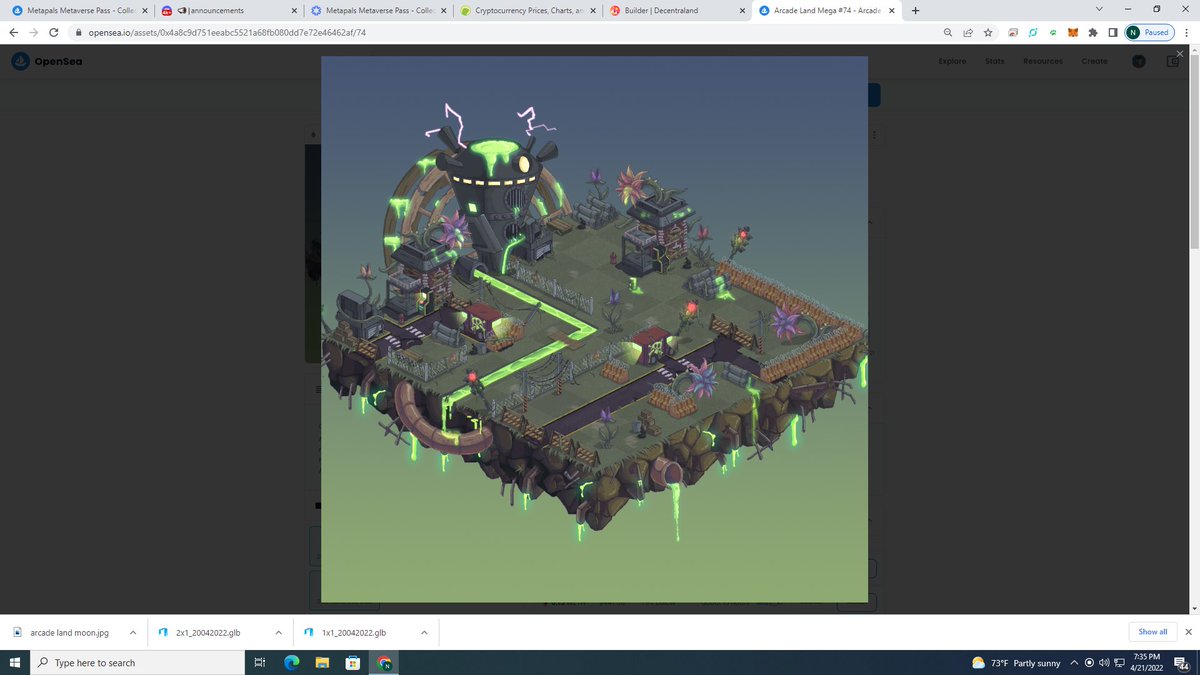The image size is (1200, 675).
Task: Click the site lock icon
Action: 79,32
